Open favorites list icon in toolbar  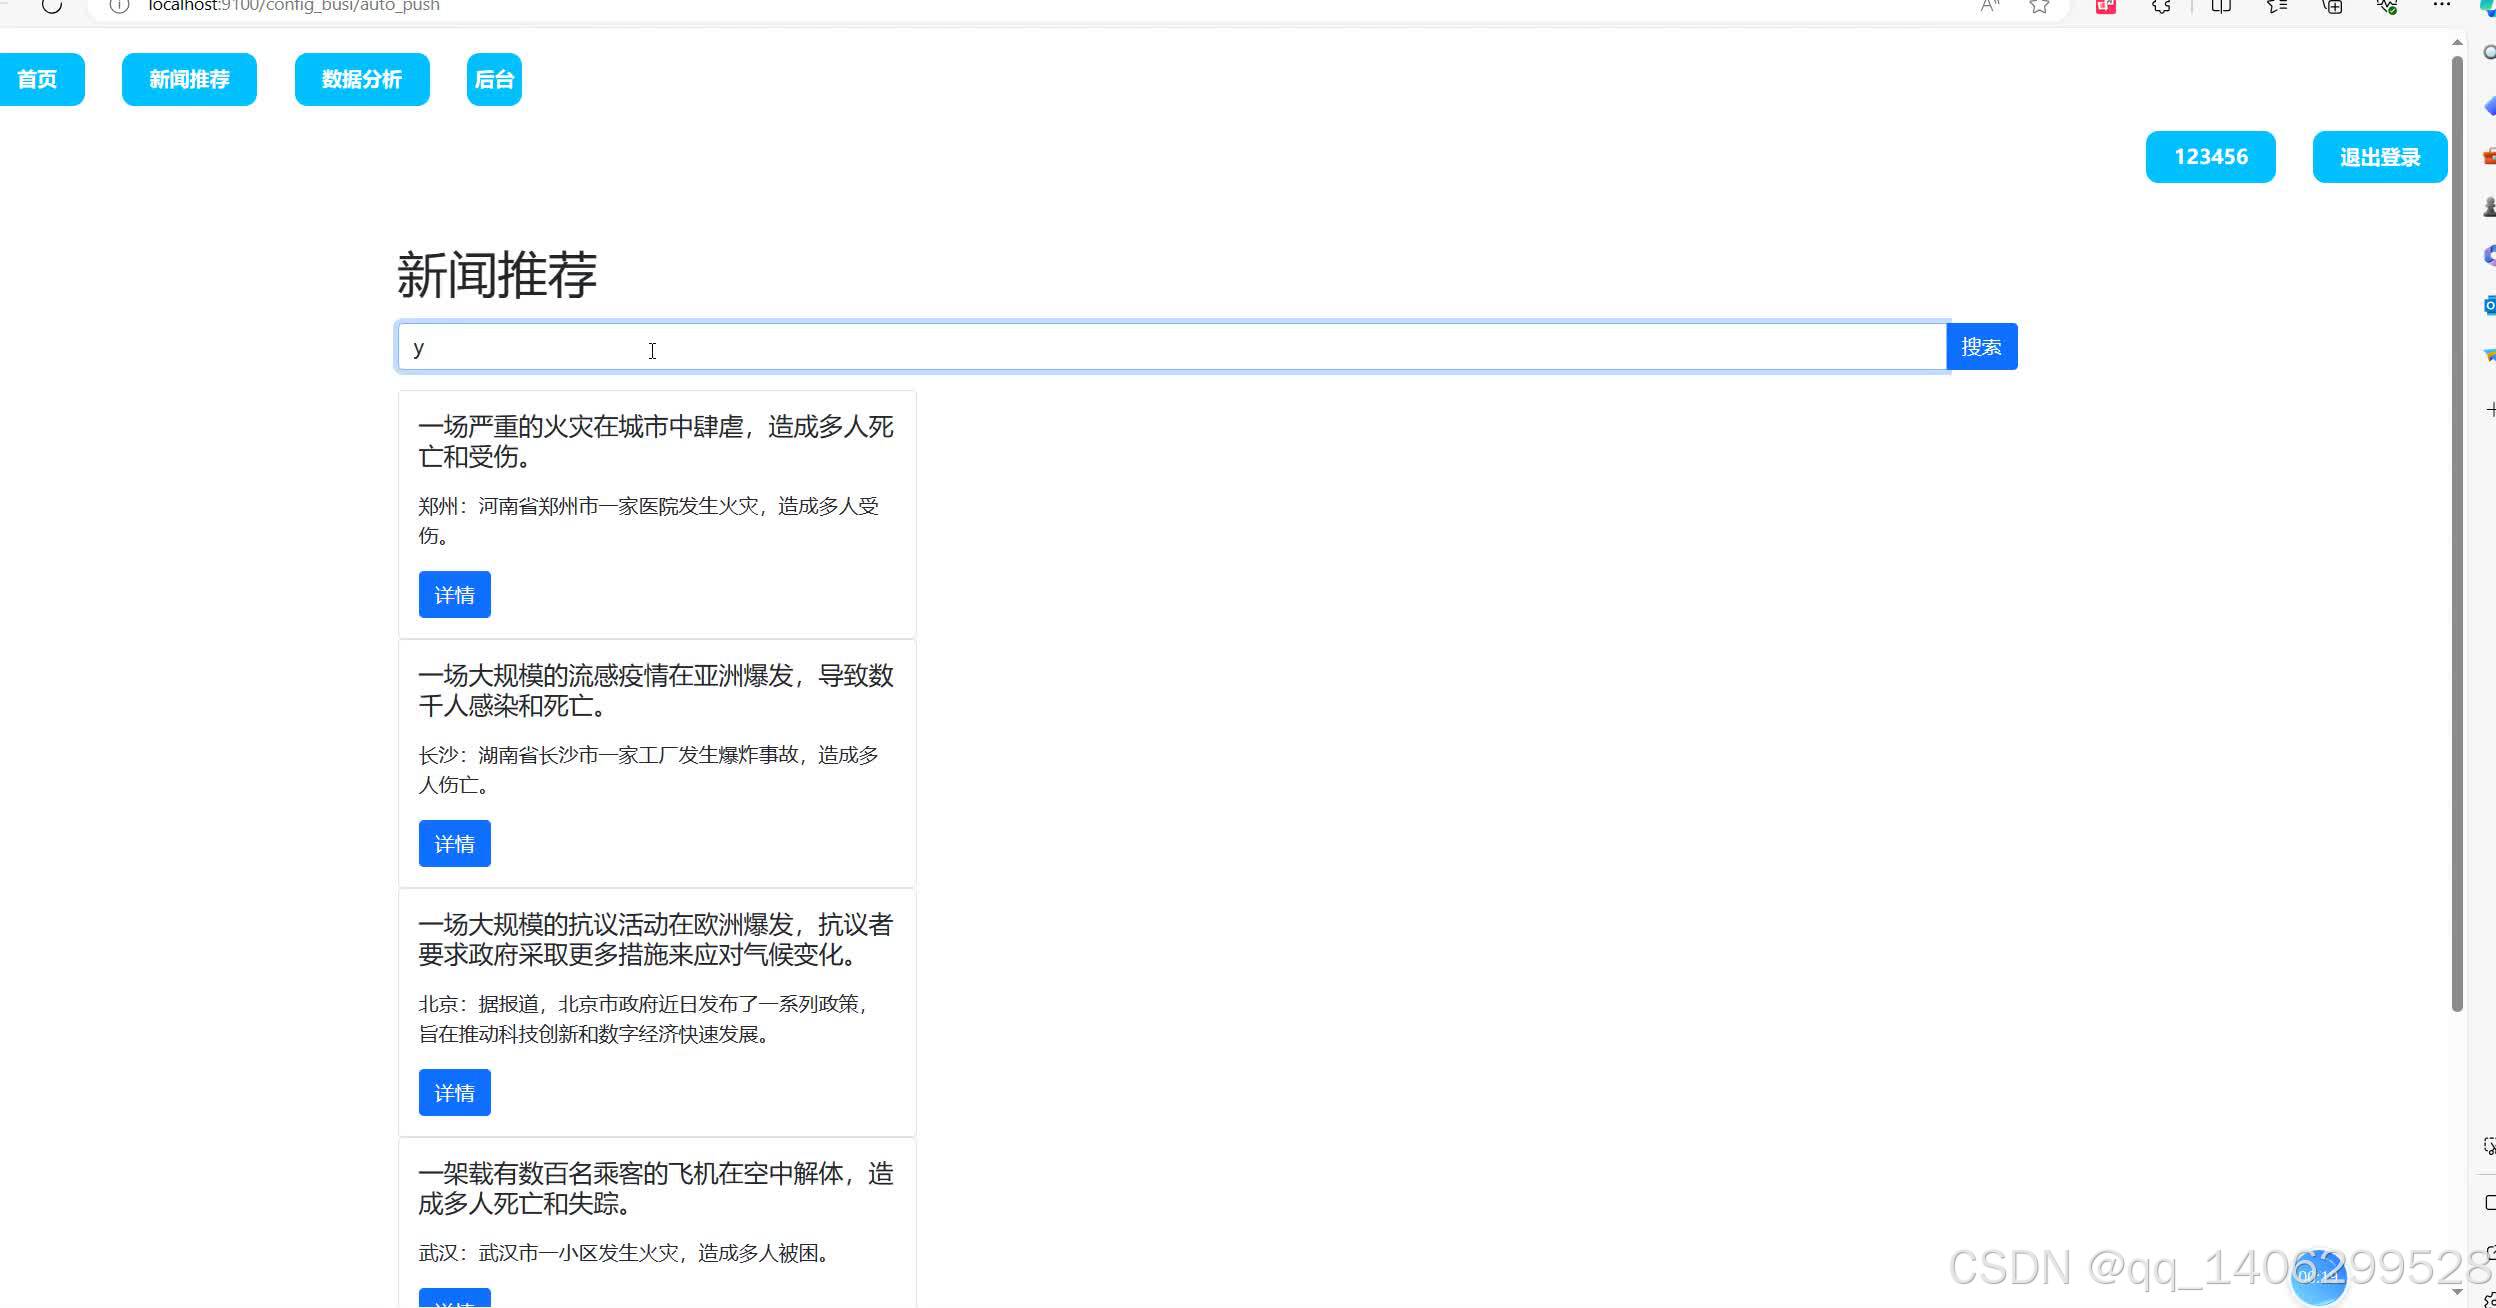click(2277, 6)
